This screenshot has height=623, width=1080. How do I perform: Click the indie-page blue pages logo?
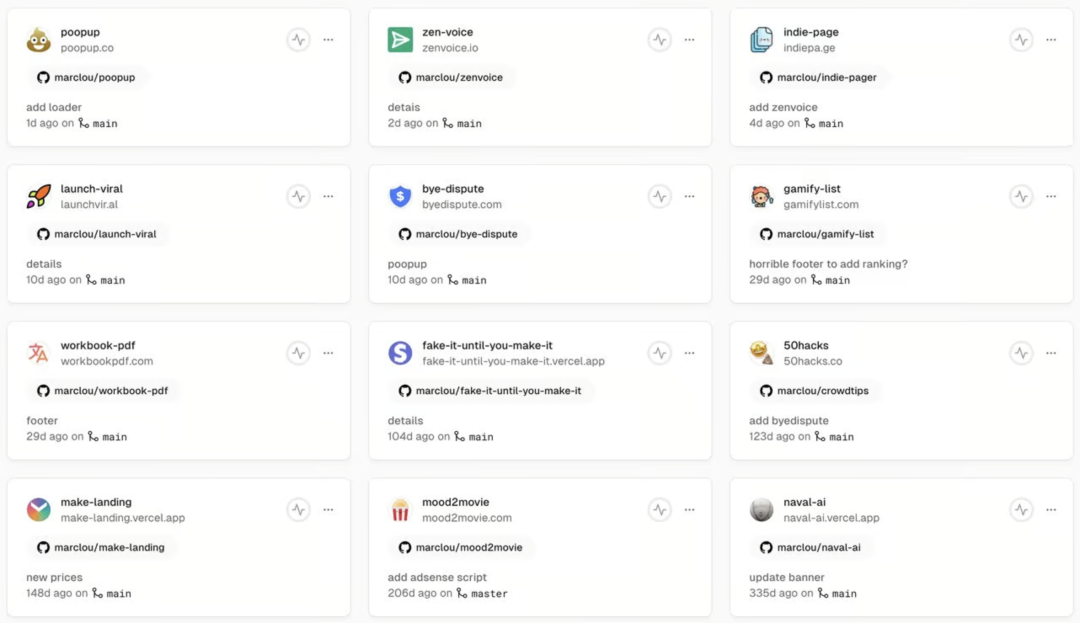click(761, 40)
